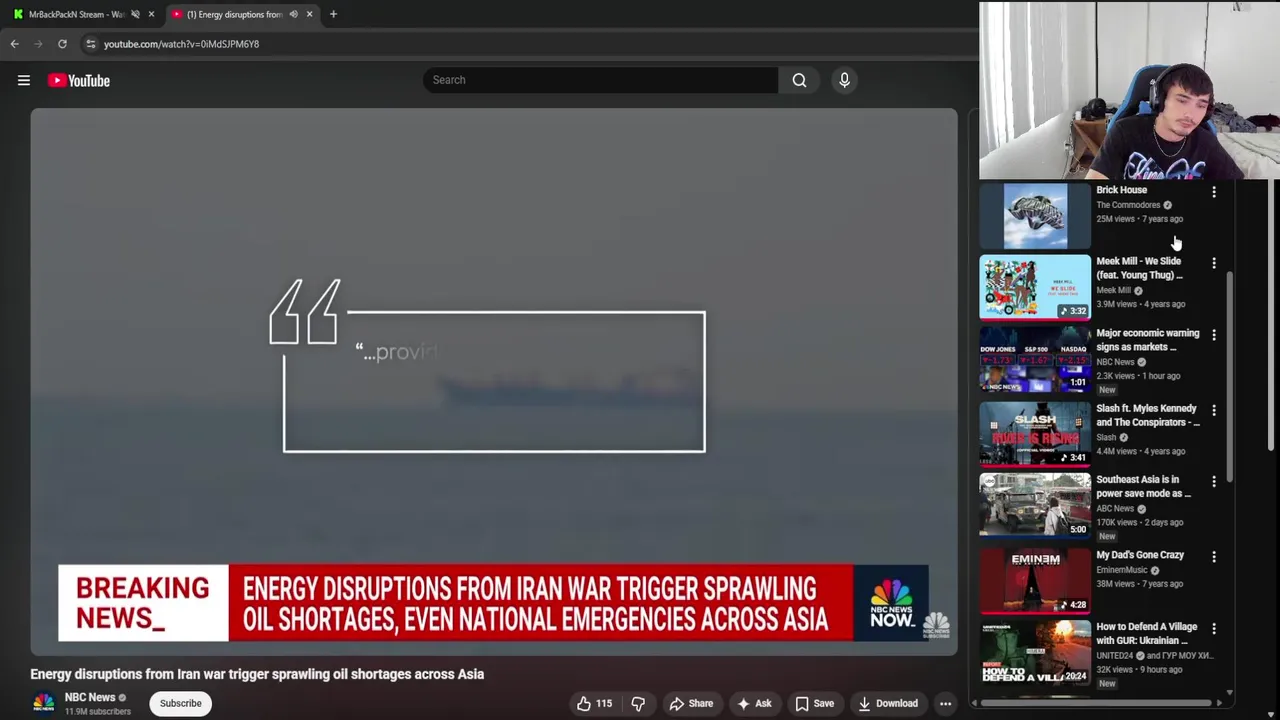Open more actions ellipsis below video

pos(945,703)
